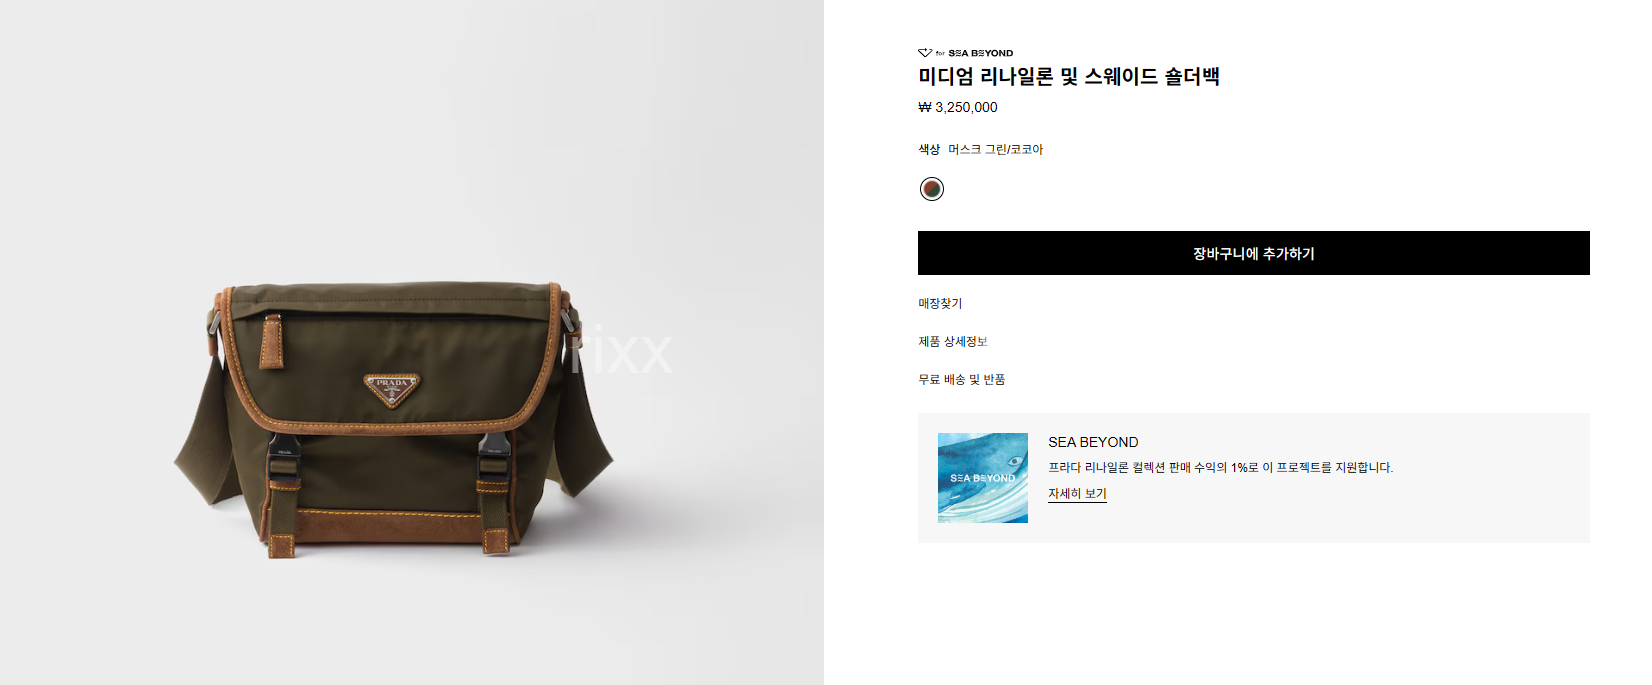This screenshot has width=1652, height=685.
Task: Click the Prada triangle logo on the bag
Action: pyautogui.click(x=392, y=389)
